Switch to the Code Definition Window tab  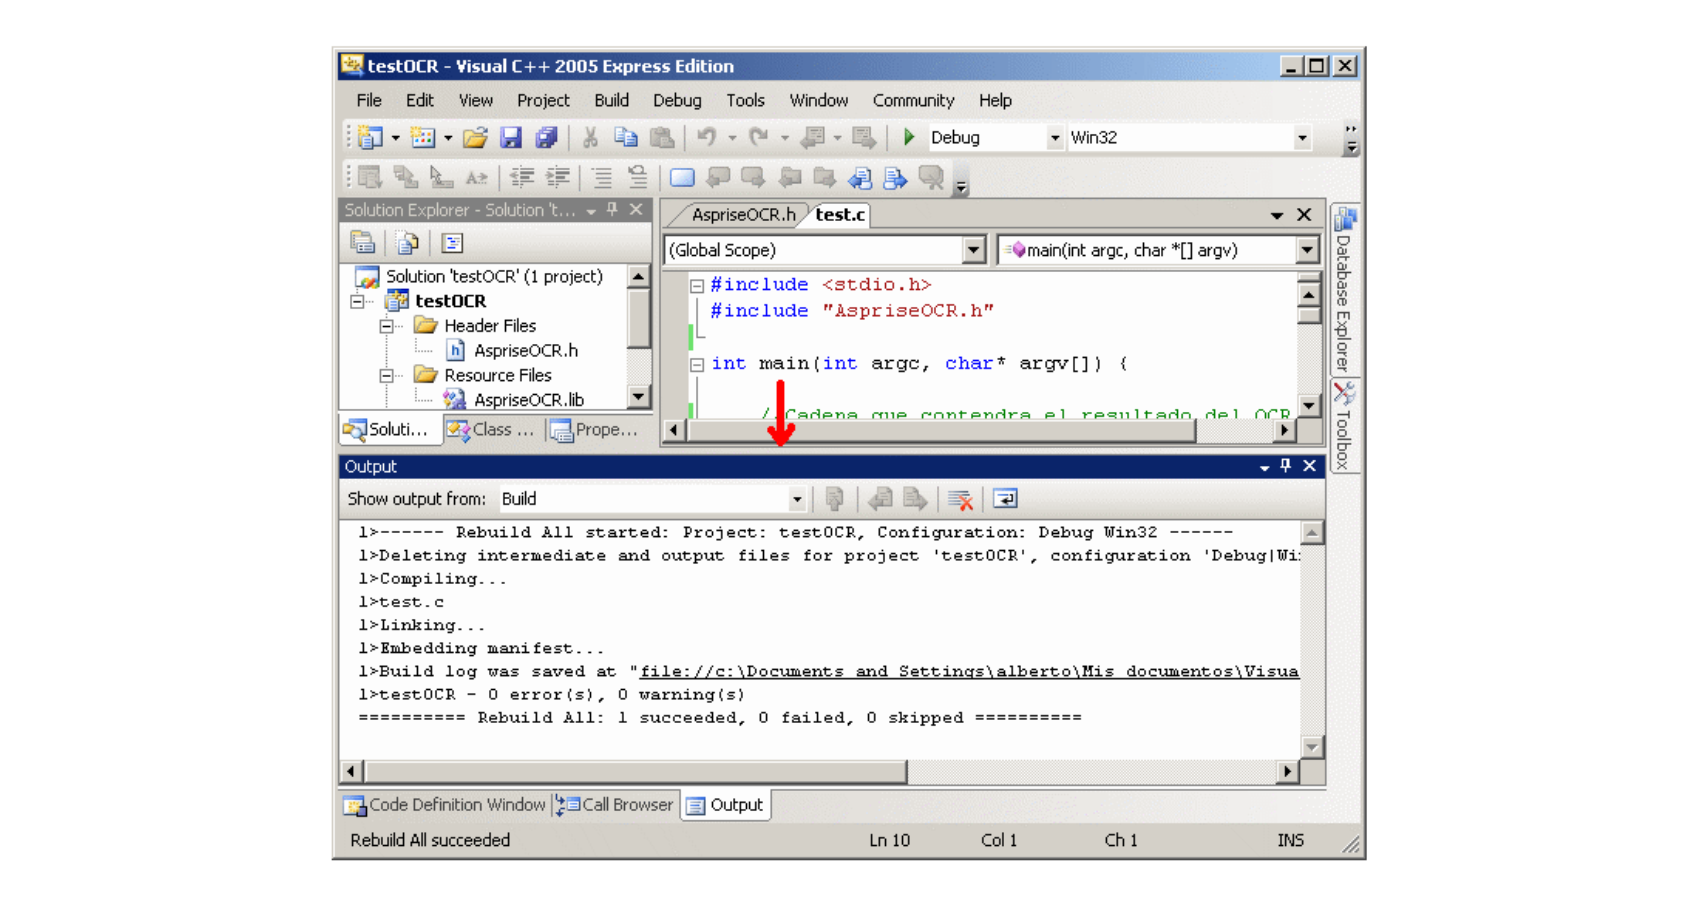(x=446, y=805)
